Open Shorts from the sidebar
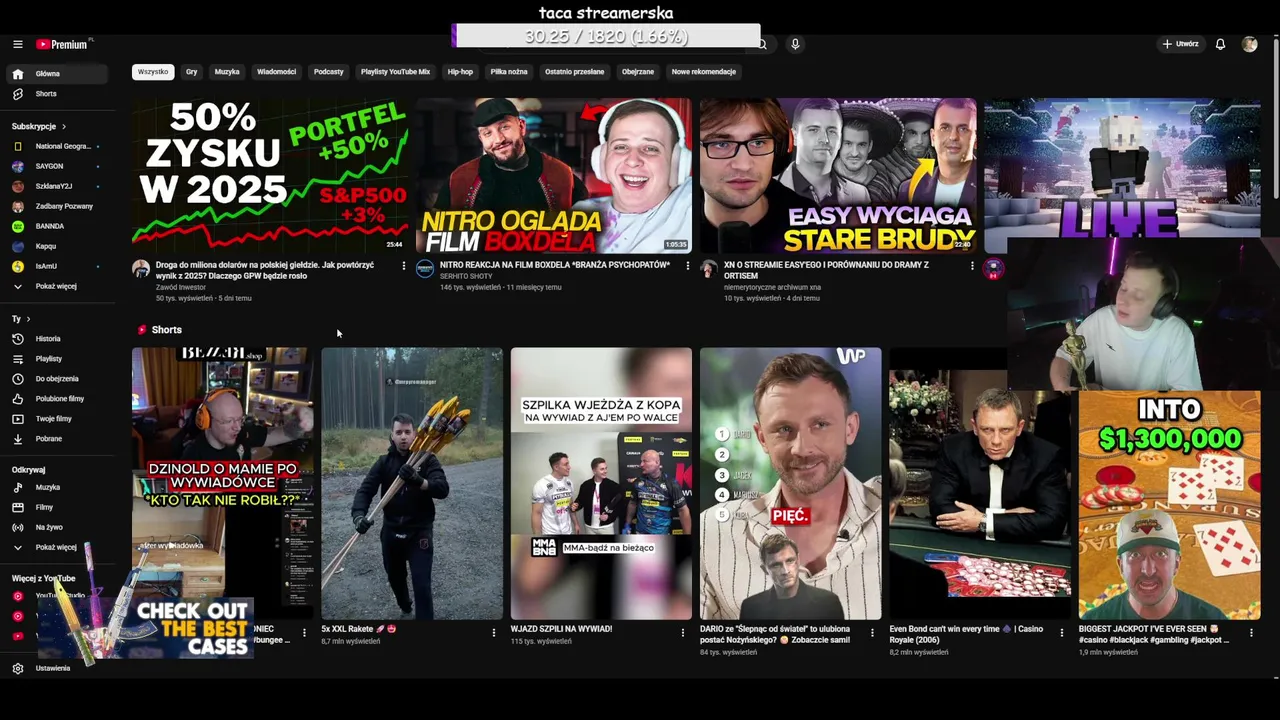The width and height of the screenshot is (1280, 720). pos(58,94)
